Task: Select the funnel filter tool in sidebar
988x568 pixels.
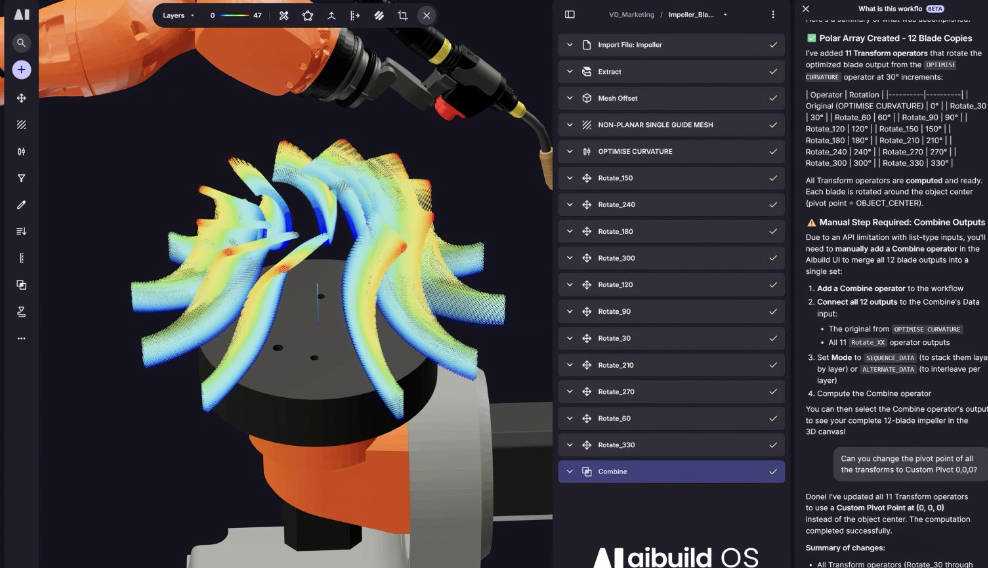Action: click(21, 178)
